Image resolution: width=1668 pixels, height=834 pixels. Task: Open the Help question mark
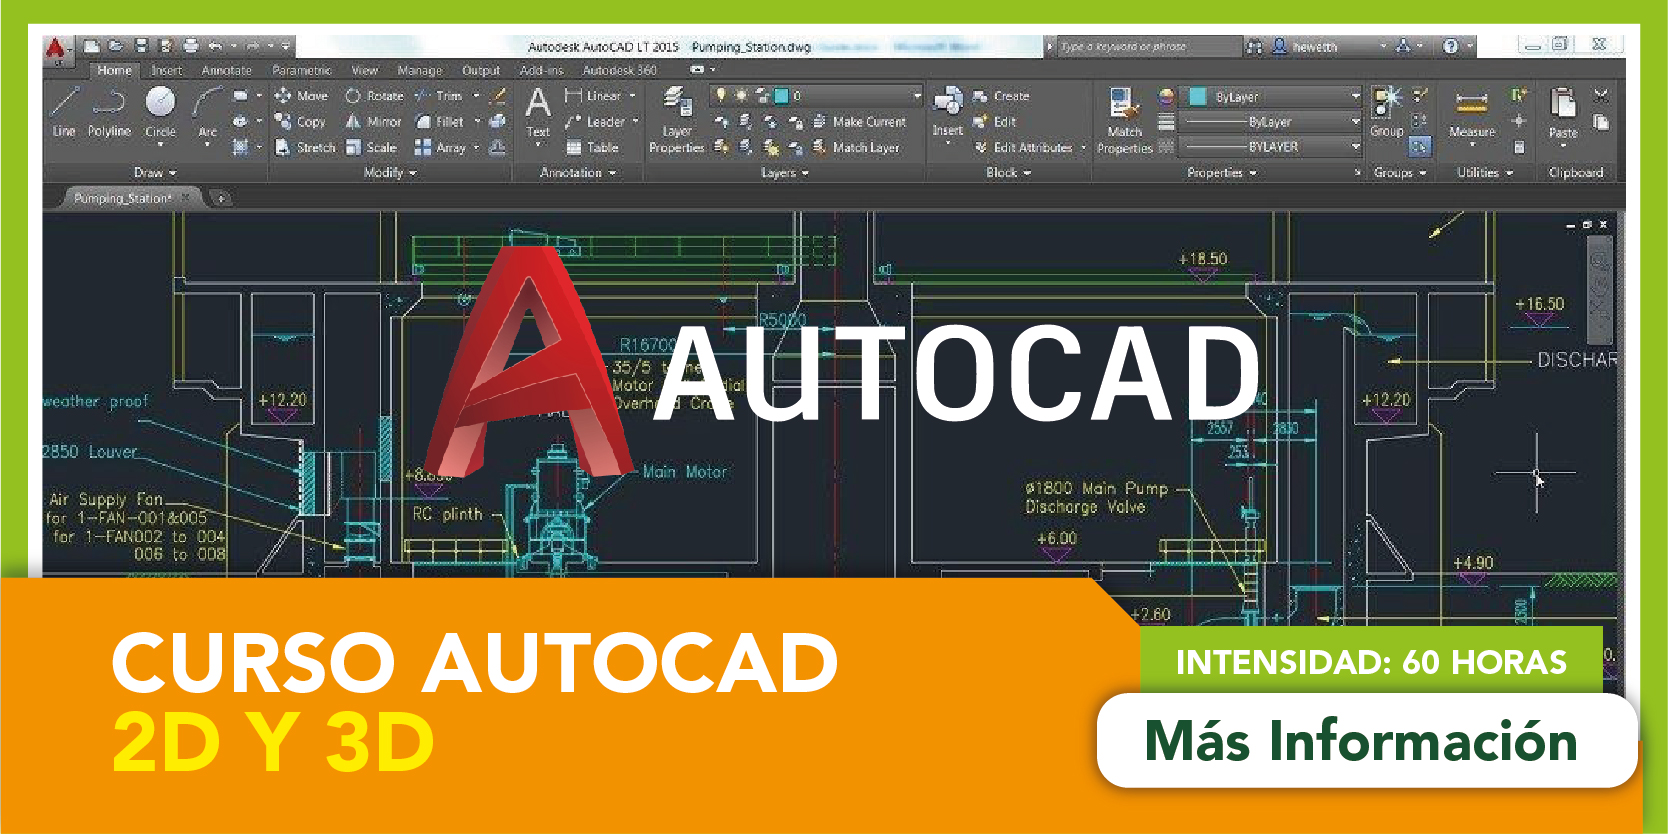tap(1451, 46)
